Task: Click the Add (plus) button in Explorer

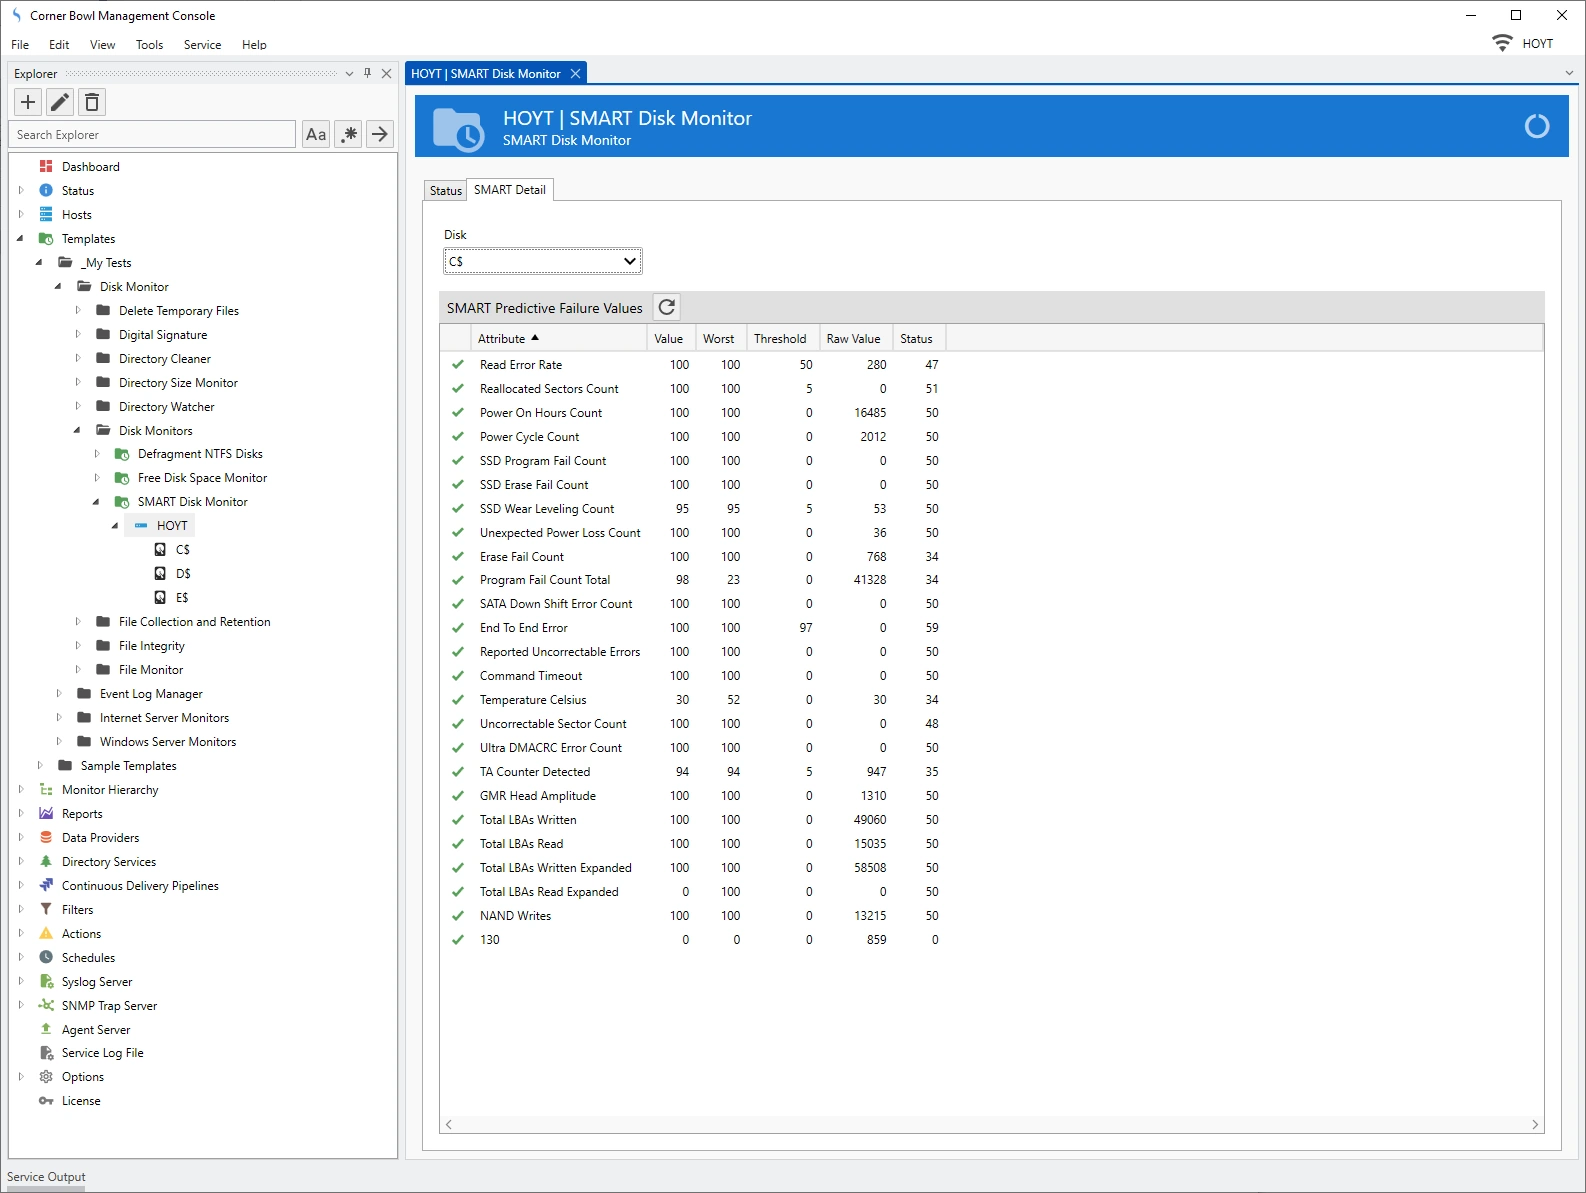Action: click(x=28, y=102)
